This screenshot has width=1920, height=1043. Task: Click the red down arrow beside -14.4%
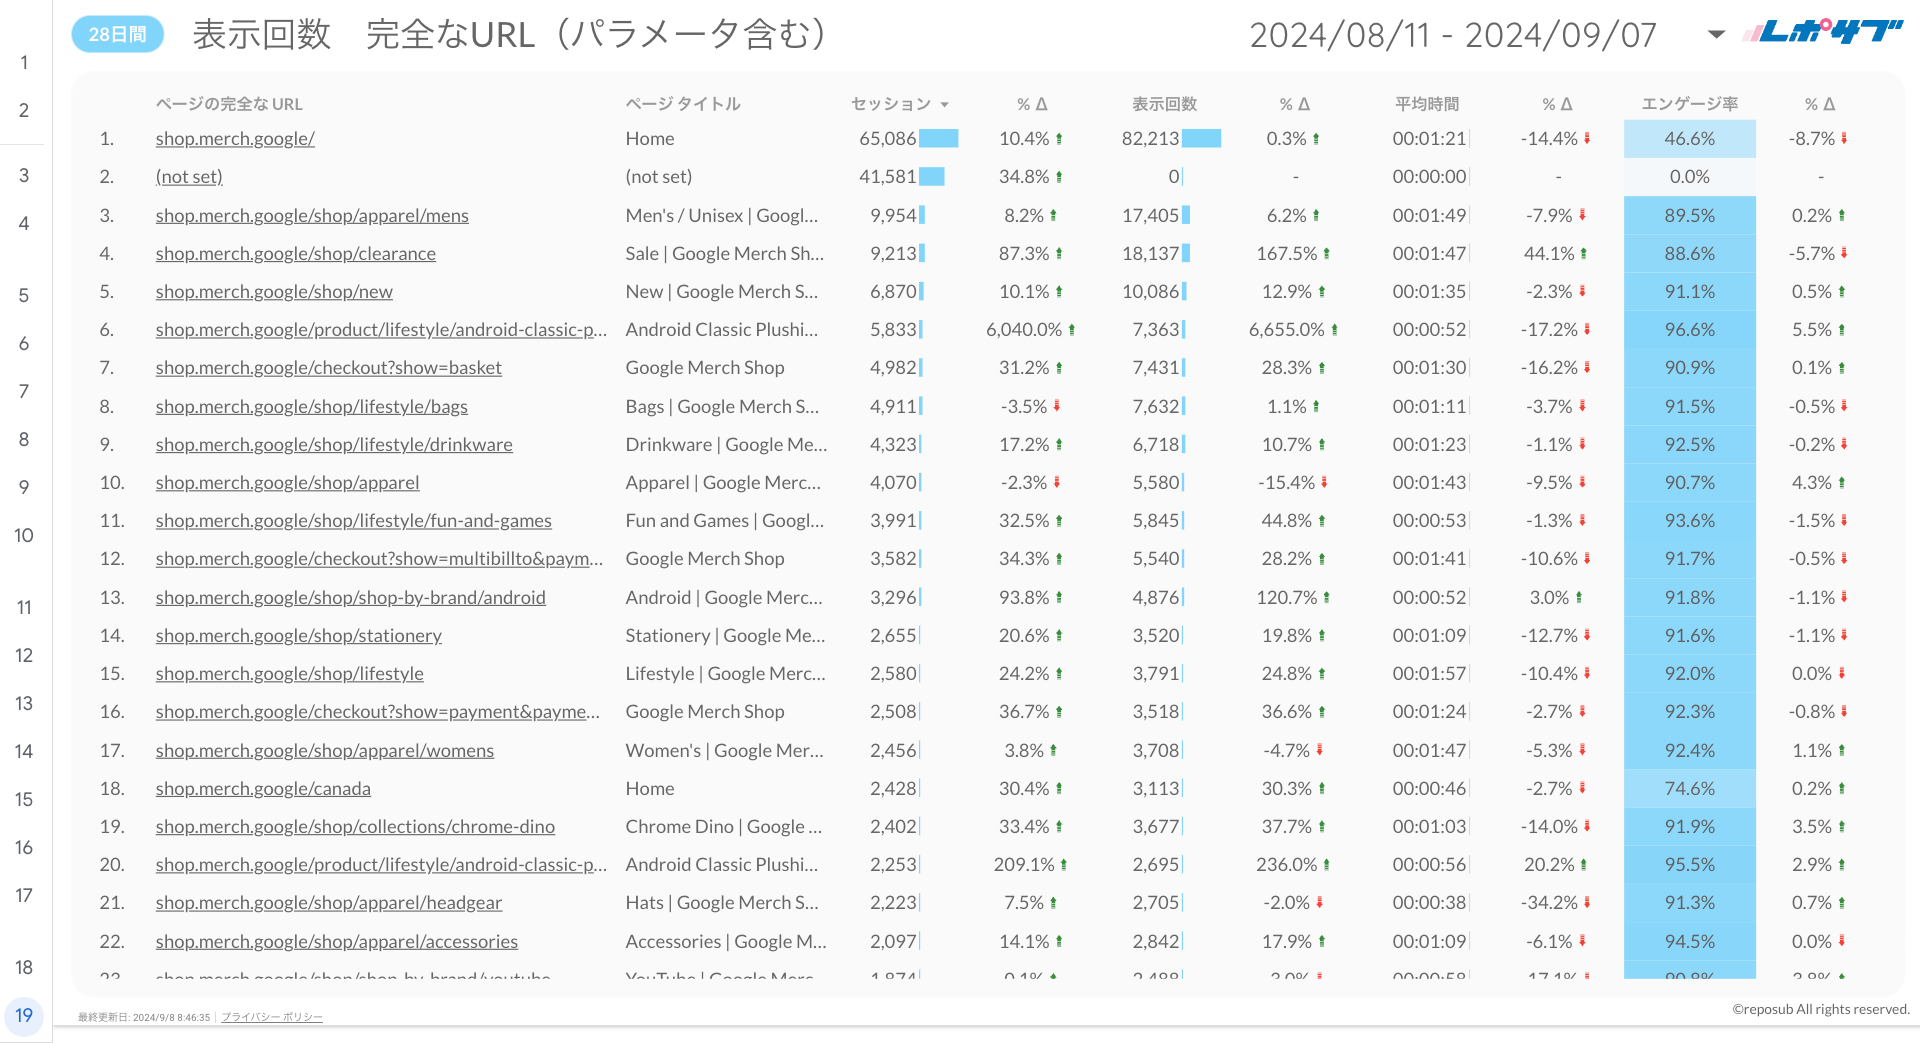point(1587,139)
